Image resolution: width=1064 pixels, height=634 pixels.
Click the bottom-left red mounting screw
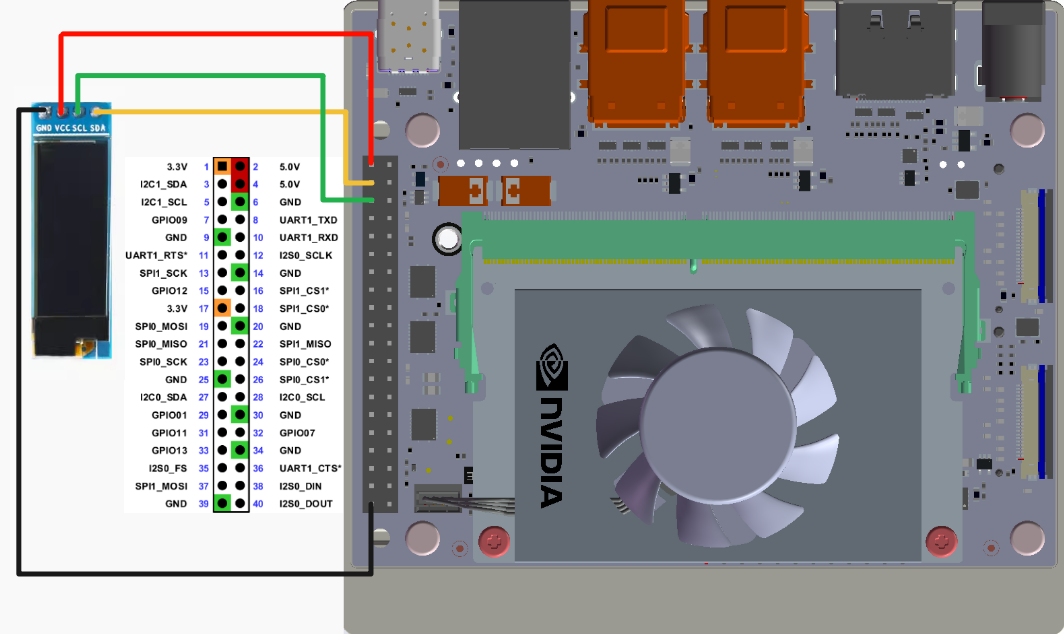[492, 541]
